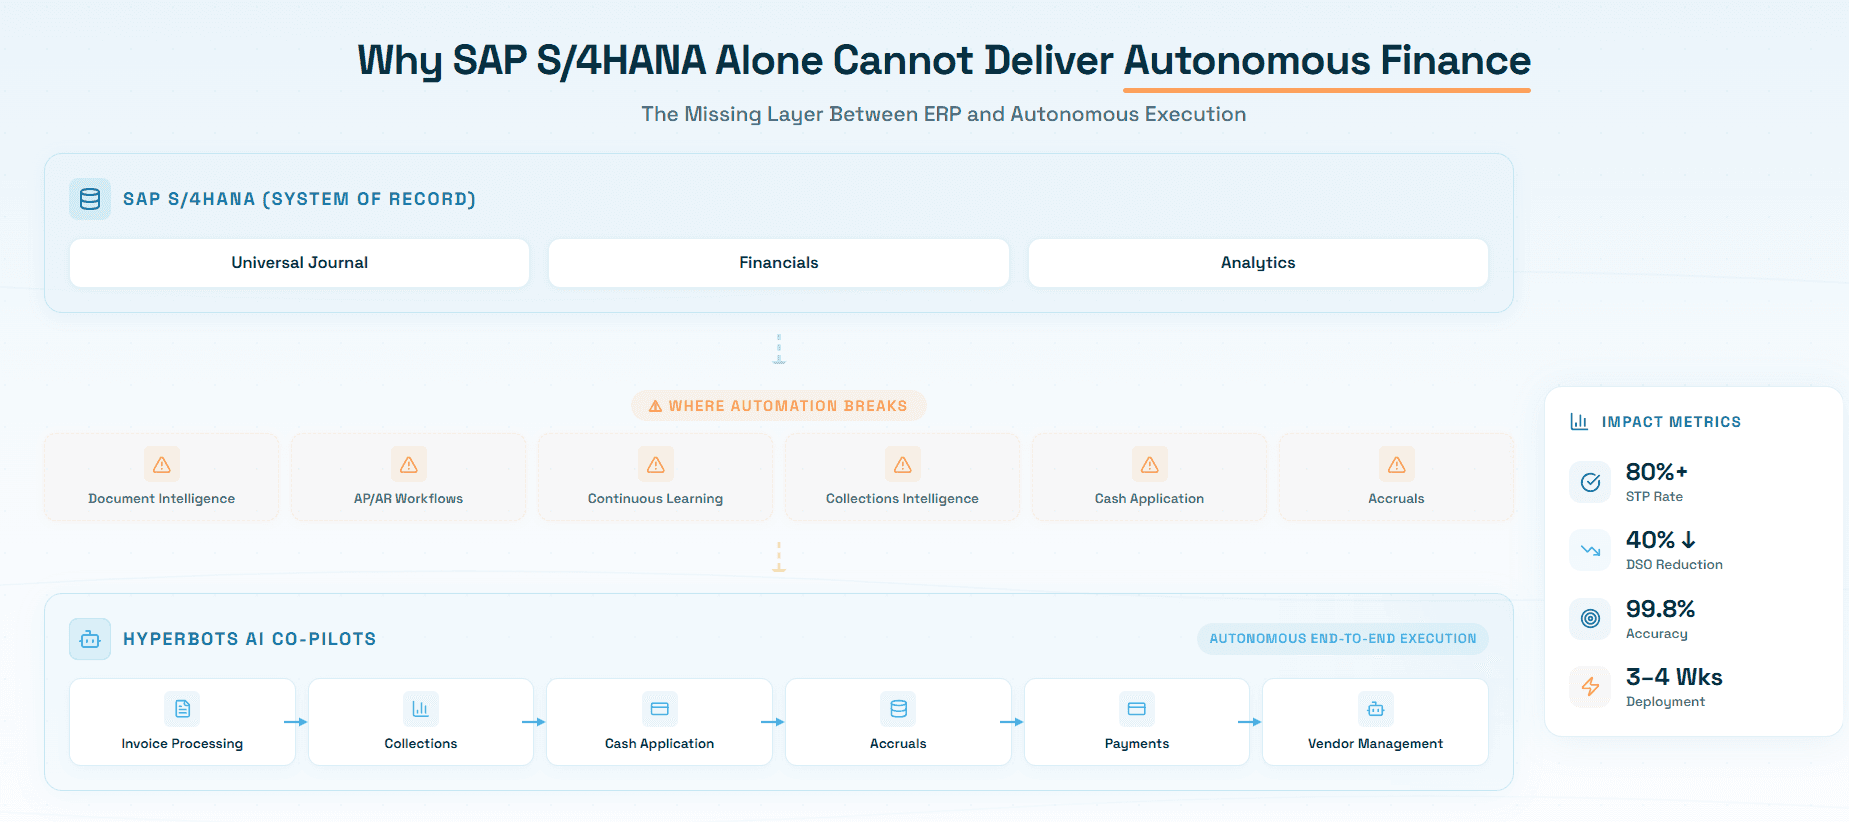Click the SAP S/4HANA (System of Record) heading
This screenshot has width=1849, height=822.
point(299,199)
